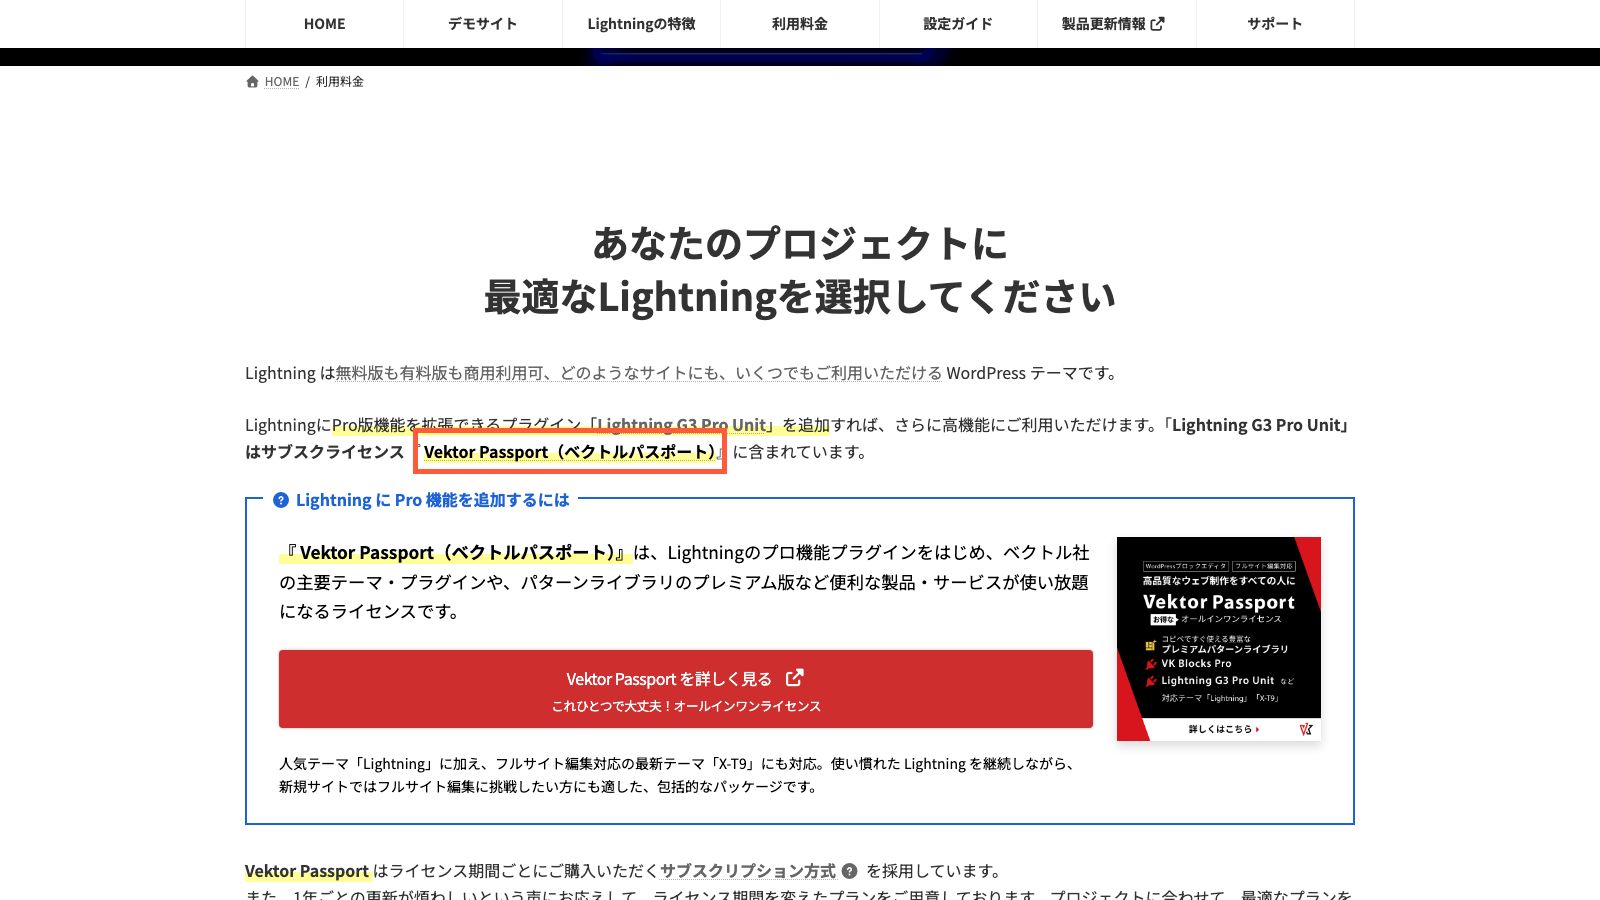Screen dimensions: 1600x900
Task: Click the サブスクリプション方式 highlighted text
Action: [747, 871]
